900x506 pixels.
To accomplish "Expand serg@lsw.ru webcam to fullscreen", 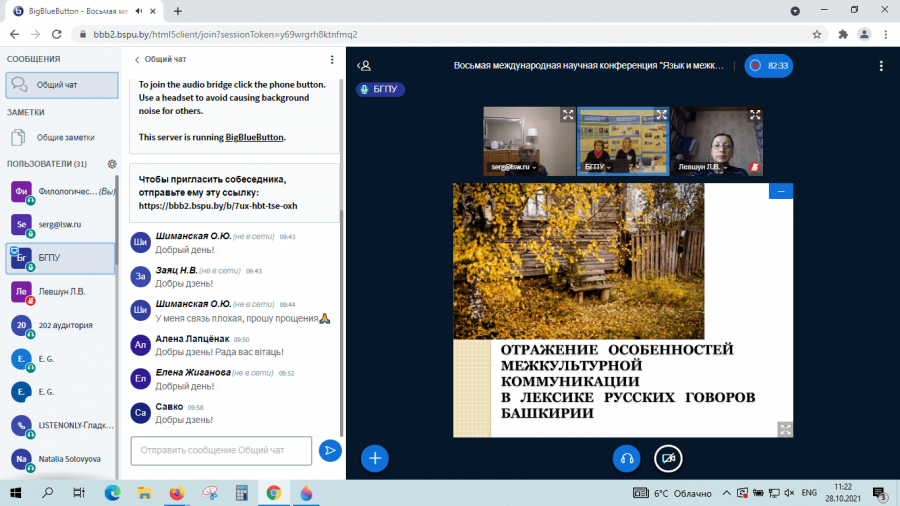I will pyautogui.click(x=568, y=115).
